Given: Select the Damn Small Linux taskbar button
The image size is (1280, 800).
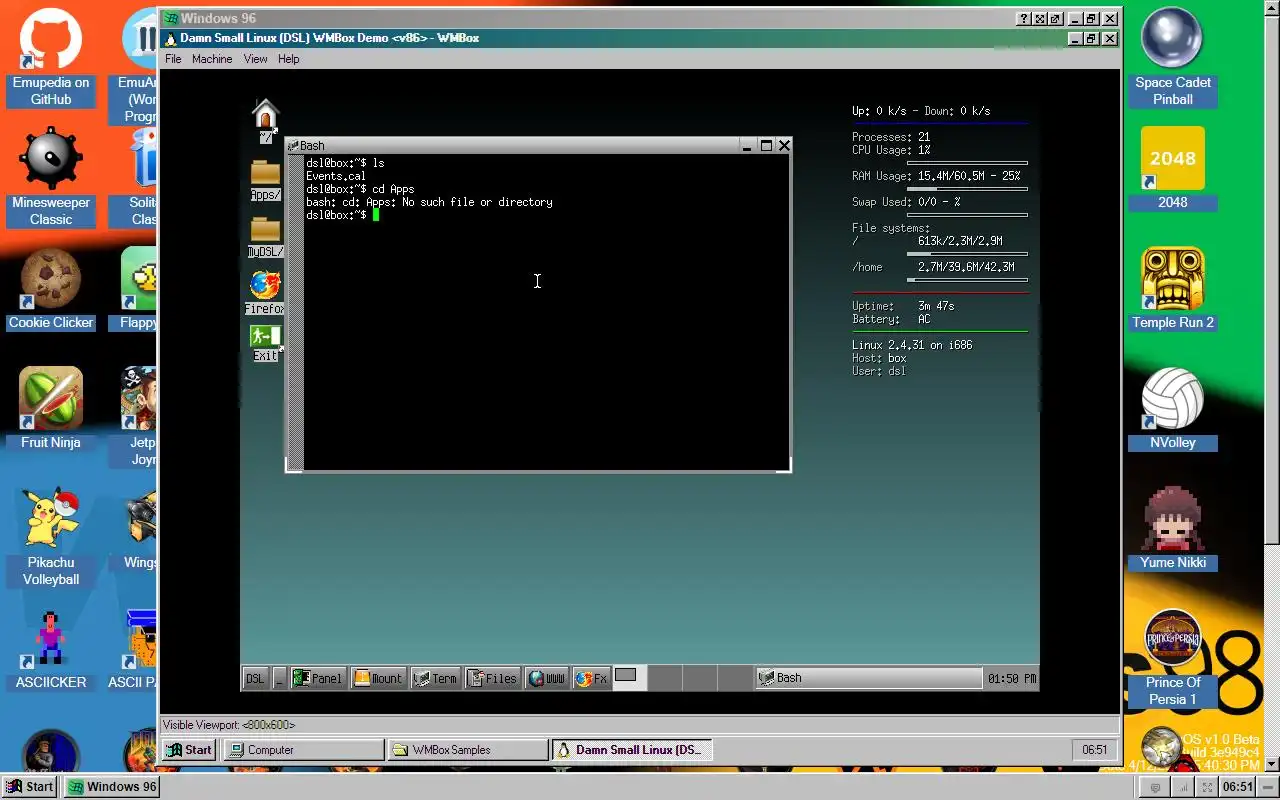Looking at the screenshot, I should pos(632,750).
